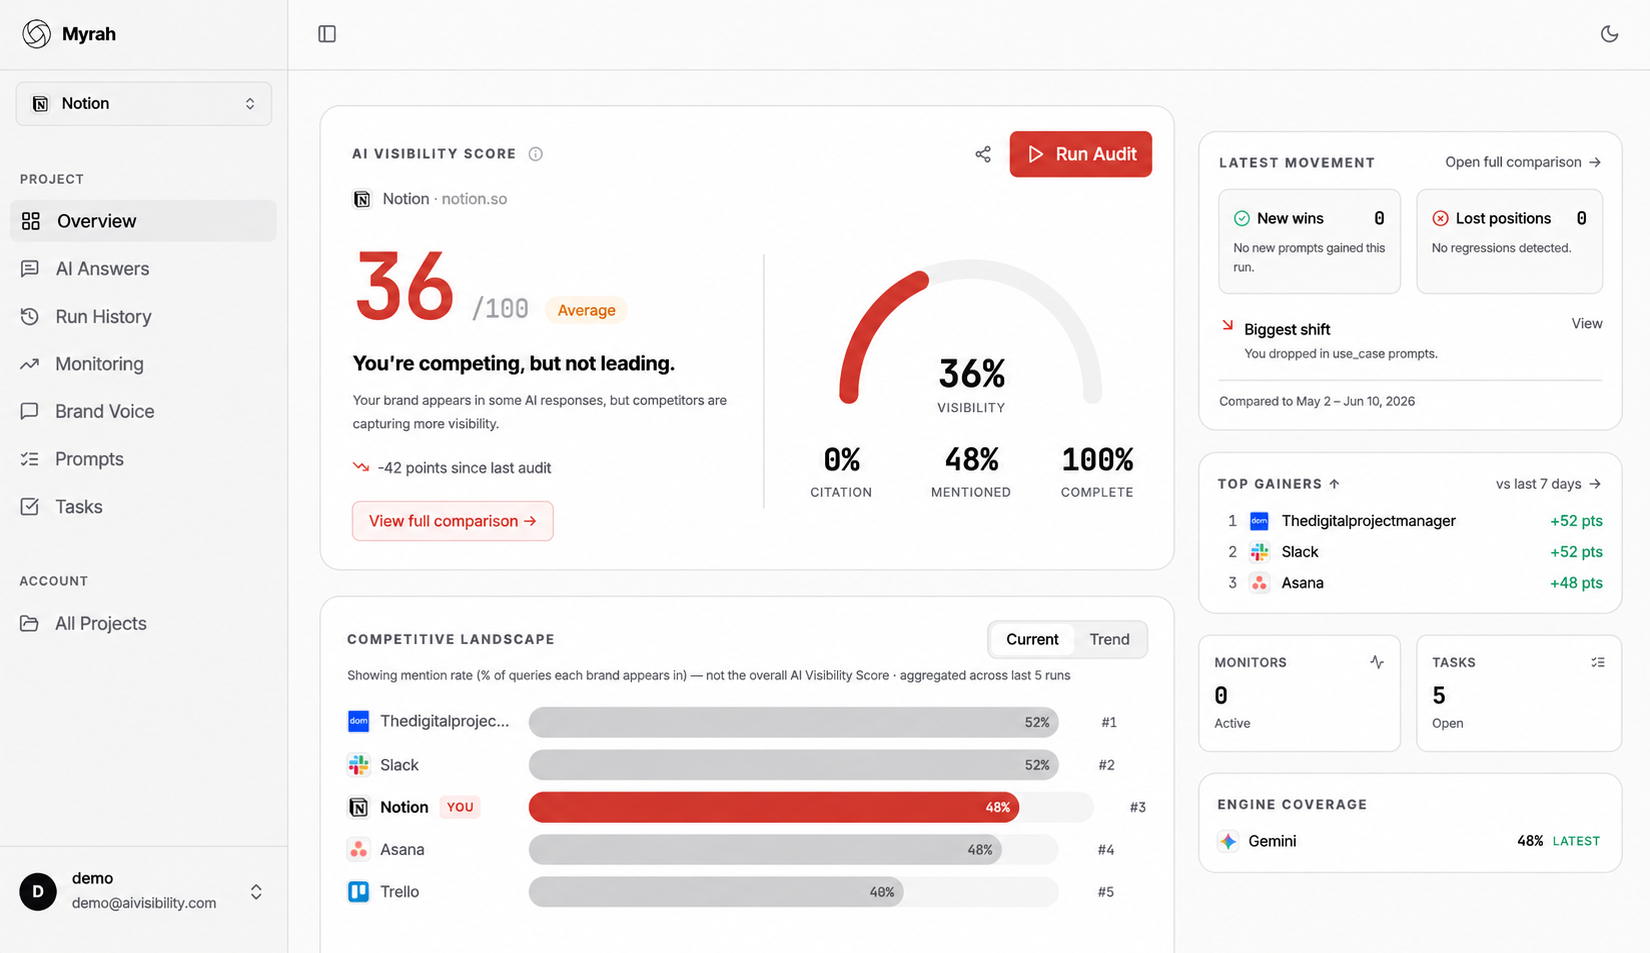
Task: Open Overview in the sidebar
Action: tap(143, 221)
